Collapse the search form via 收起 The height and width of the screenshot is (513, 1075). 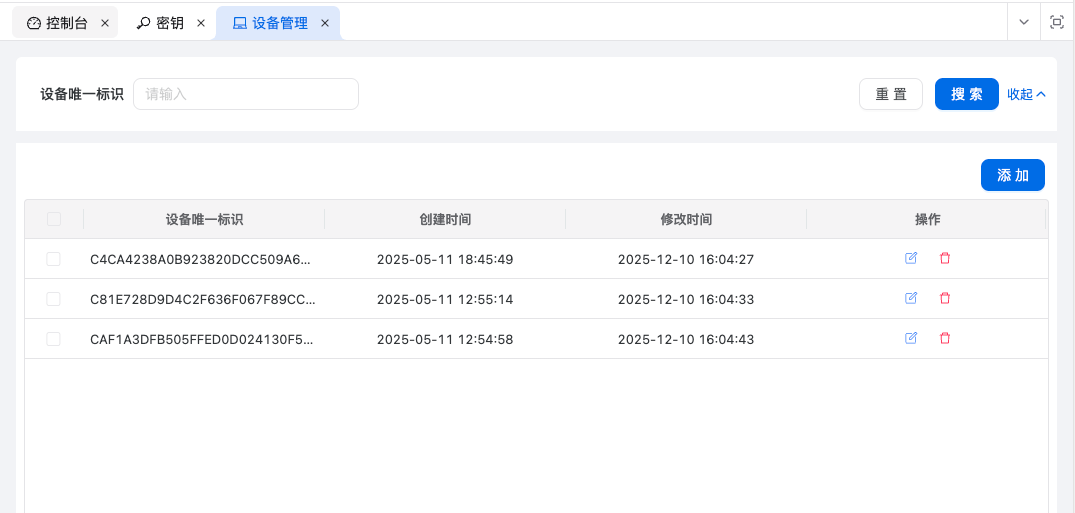tap(1026, 94)
